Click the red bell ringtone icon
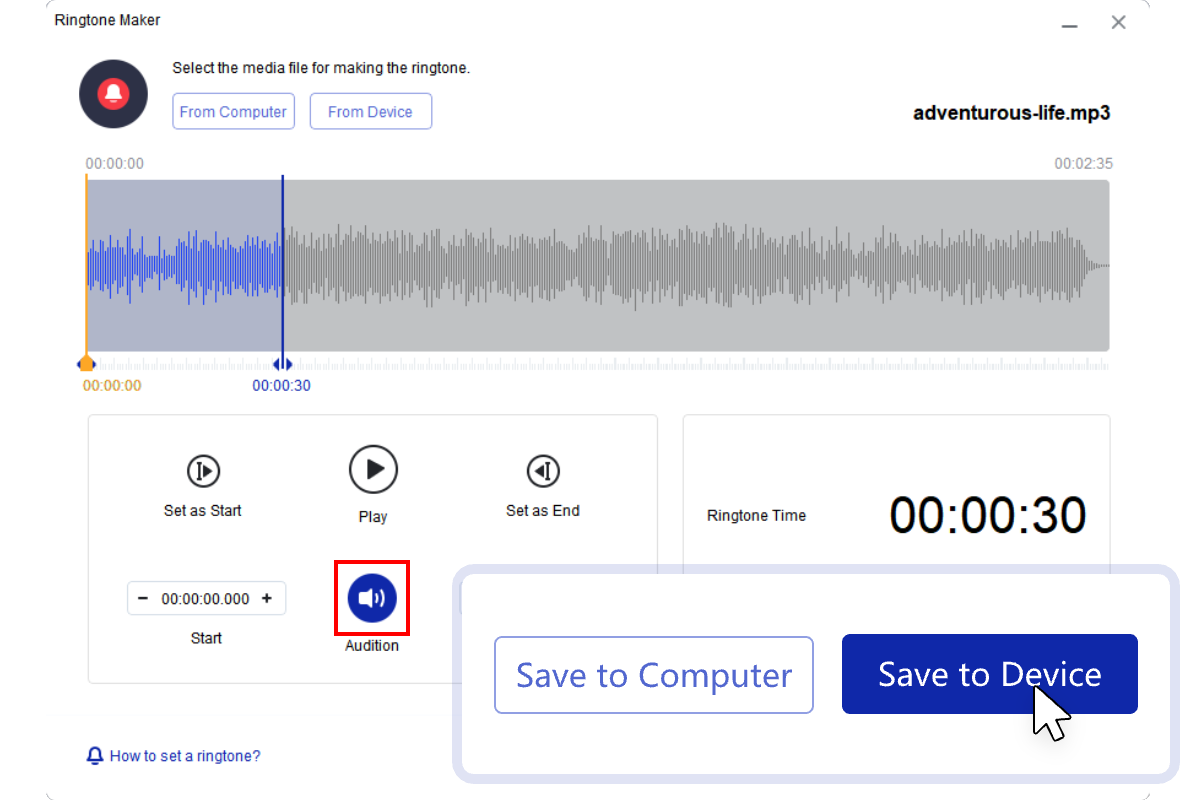Screen dimensions: 1196x800 [x=113, y=94]
